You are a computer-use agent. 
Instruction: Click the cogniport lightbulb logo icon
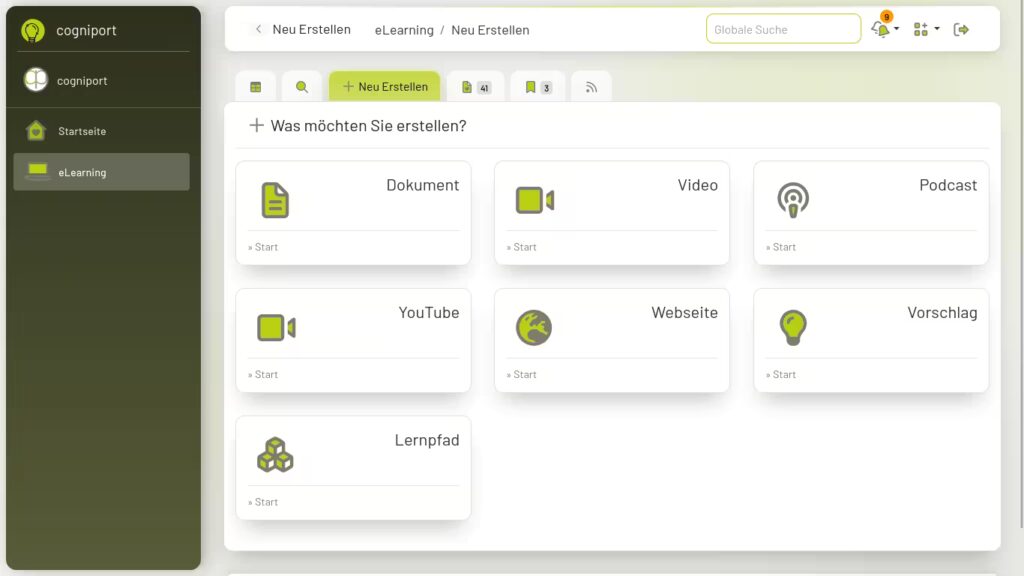point(33,30)
